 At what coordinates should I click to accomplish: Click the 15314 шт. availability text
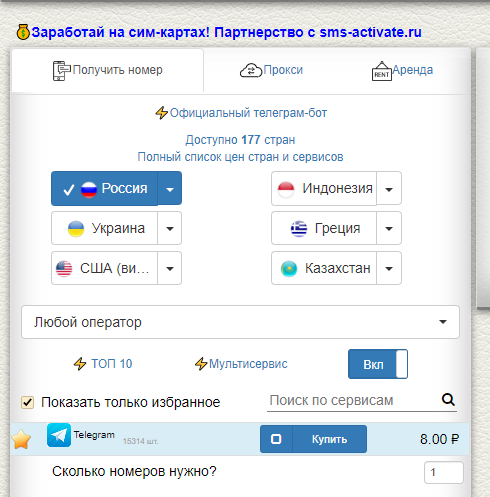pyautogui.click(x=141, y=441)
